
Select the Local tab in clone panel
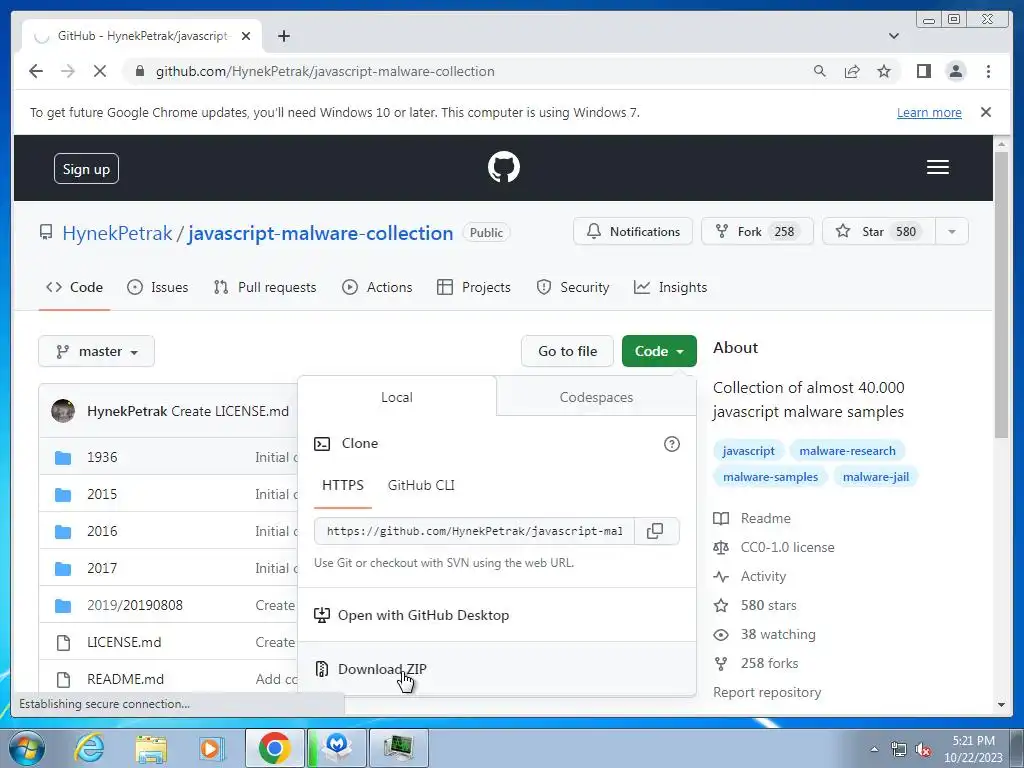click(396, 397)
